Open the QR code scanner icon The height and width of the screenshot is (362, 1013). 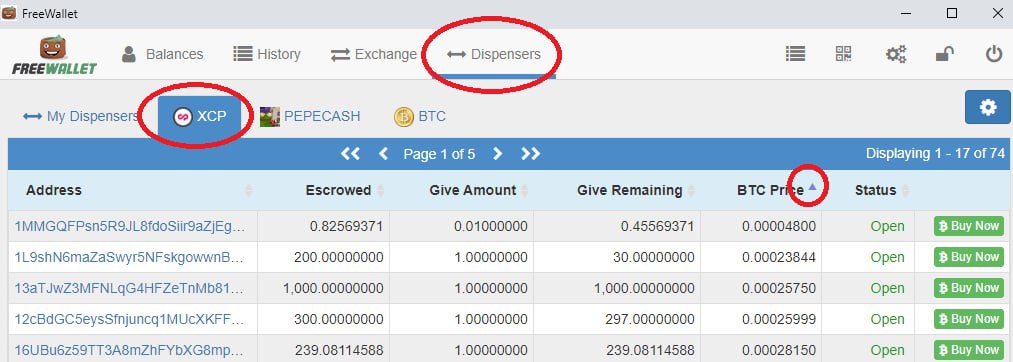[x=843, y=54]
